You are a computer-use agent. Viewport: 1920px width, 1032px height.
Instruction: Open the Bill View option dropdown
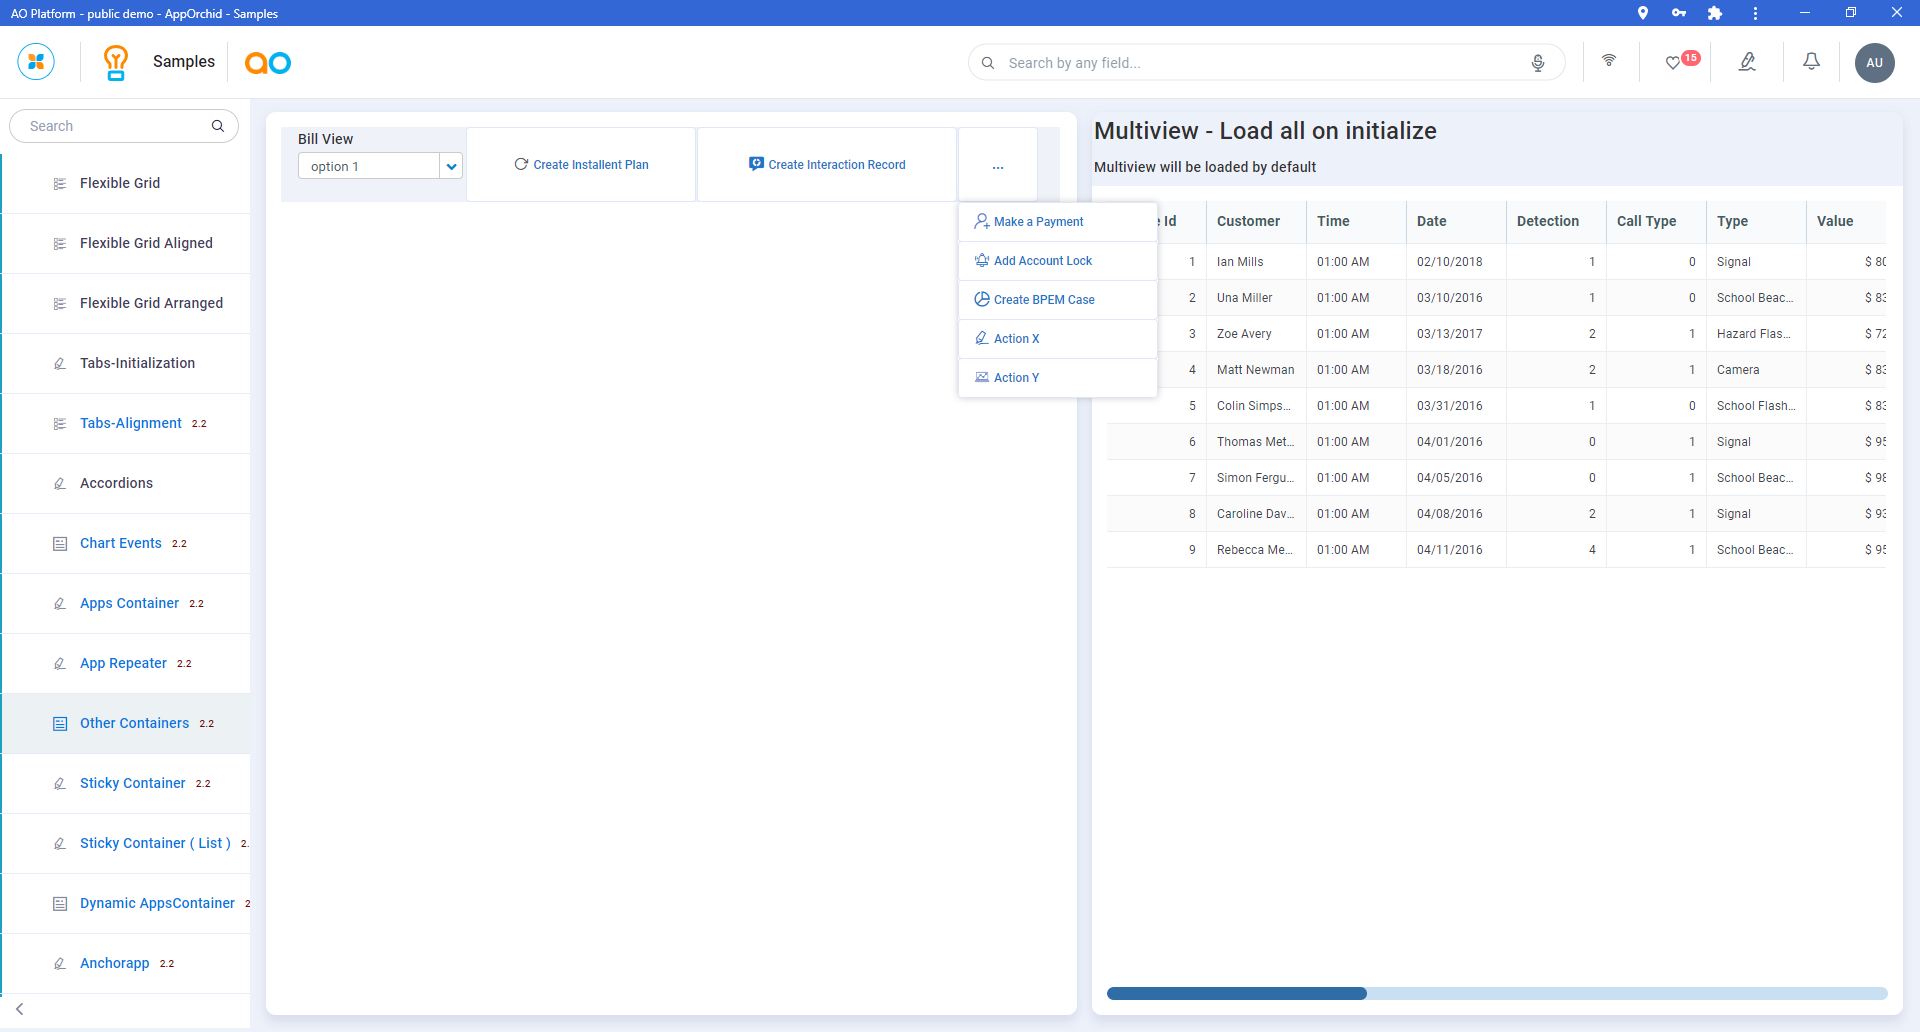pos(451,166)
